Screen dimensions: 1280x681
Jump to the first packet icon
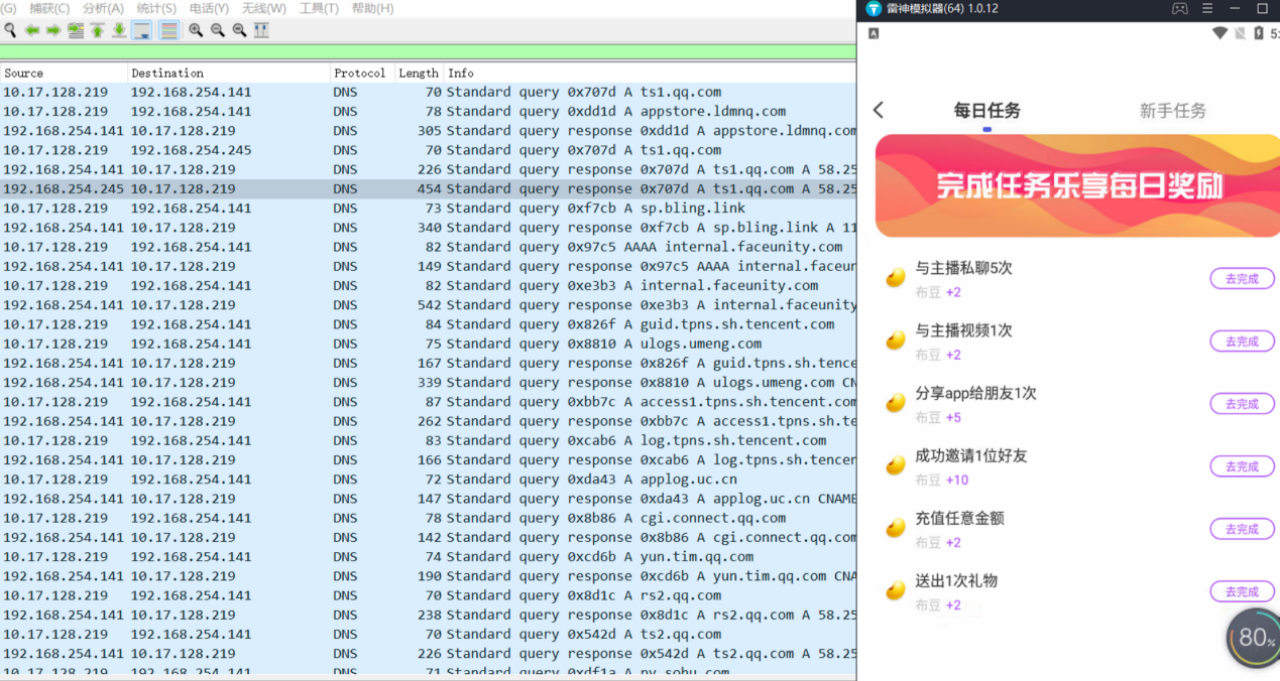(x=97, y=30)
